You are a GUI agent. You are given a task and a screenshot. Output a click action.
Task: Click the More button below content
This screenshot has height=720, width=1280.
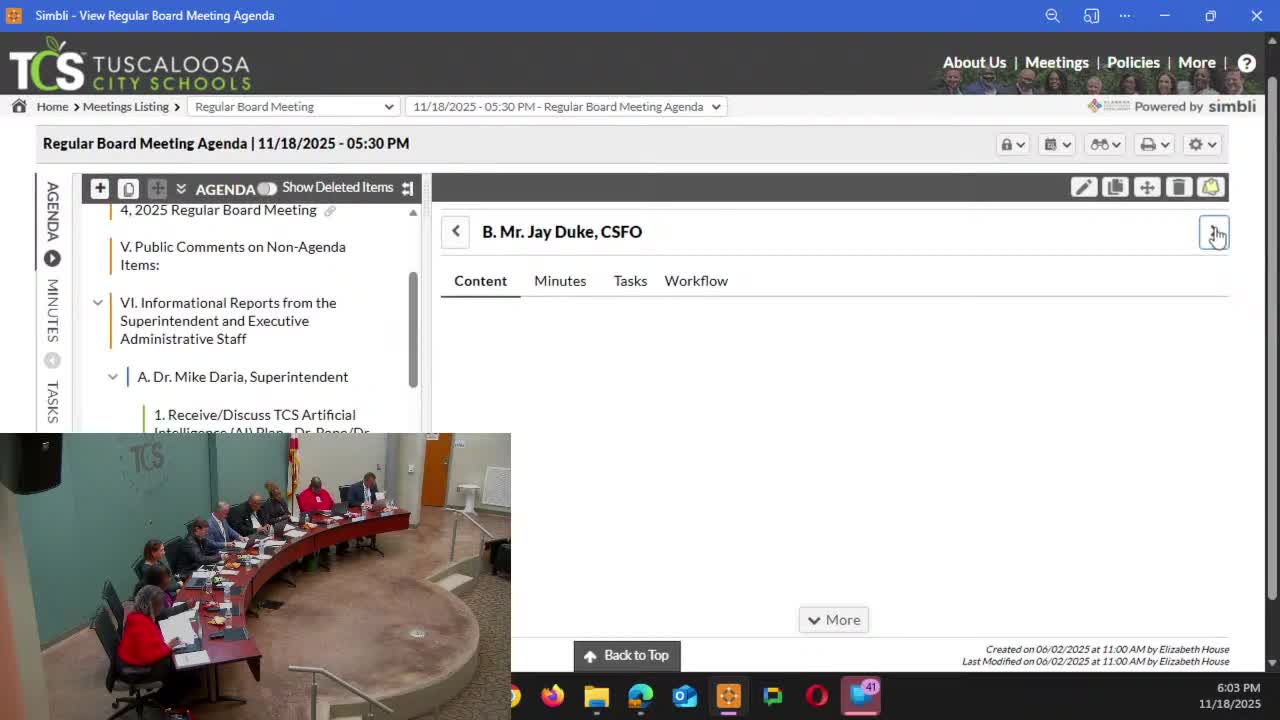pyautogui.click(x=833, y=620)
